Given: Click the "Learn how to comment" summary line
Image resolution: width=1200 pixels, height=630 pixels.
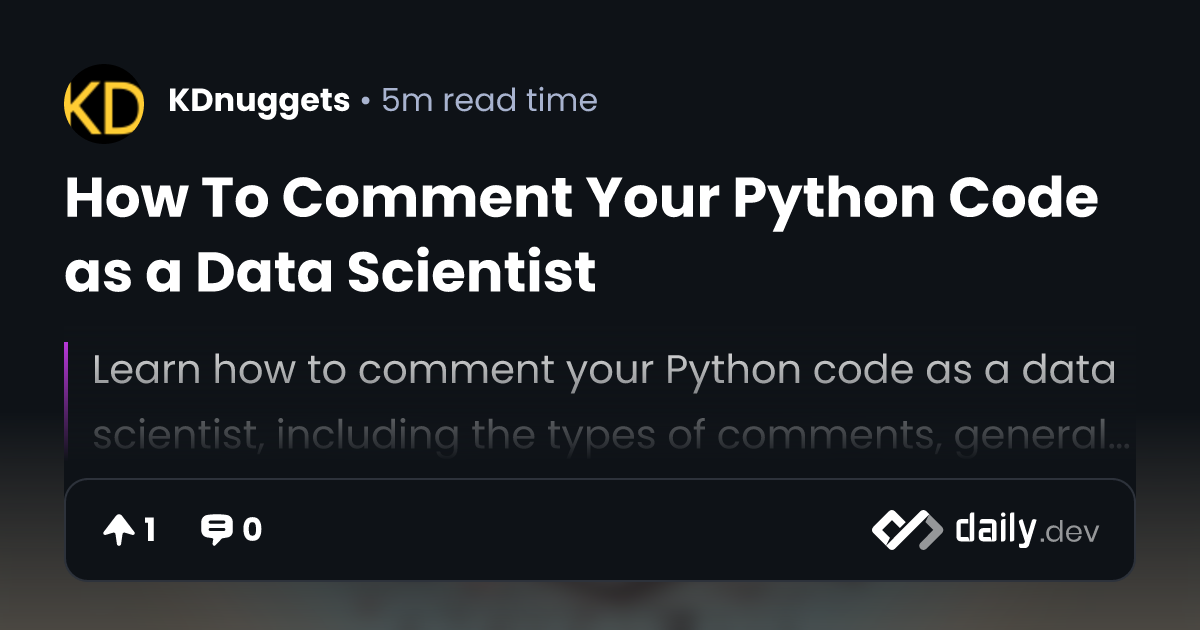Looking at the screenshot, I should click(x=603, y=370).
